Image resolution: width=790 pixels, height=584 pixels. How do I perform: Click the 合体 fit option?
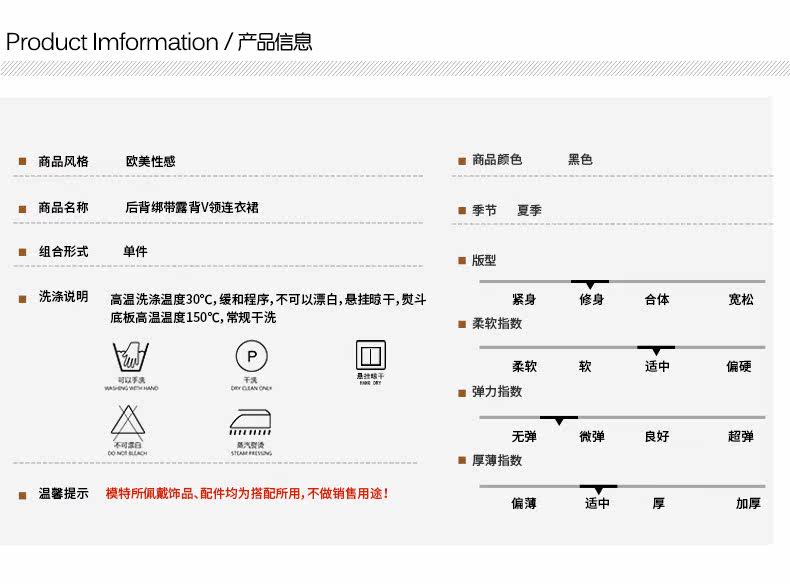657,299
